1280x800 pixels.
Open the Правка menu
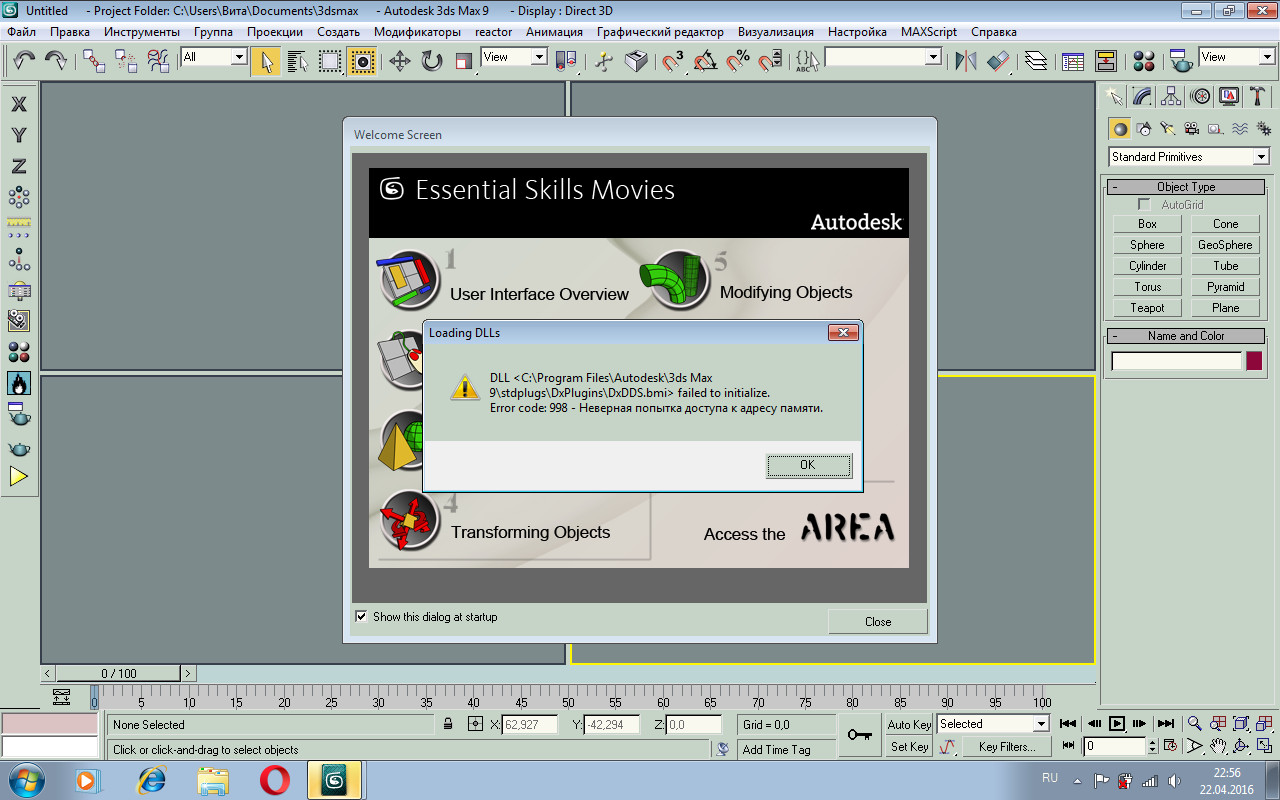tap(70, 32)
